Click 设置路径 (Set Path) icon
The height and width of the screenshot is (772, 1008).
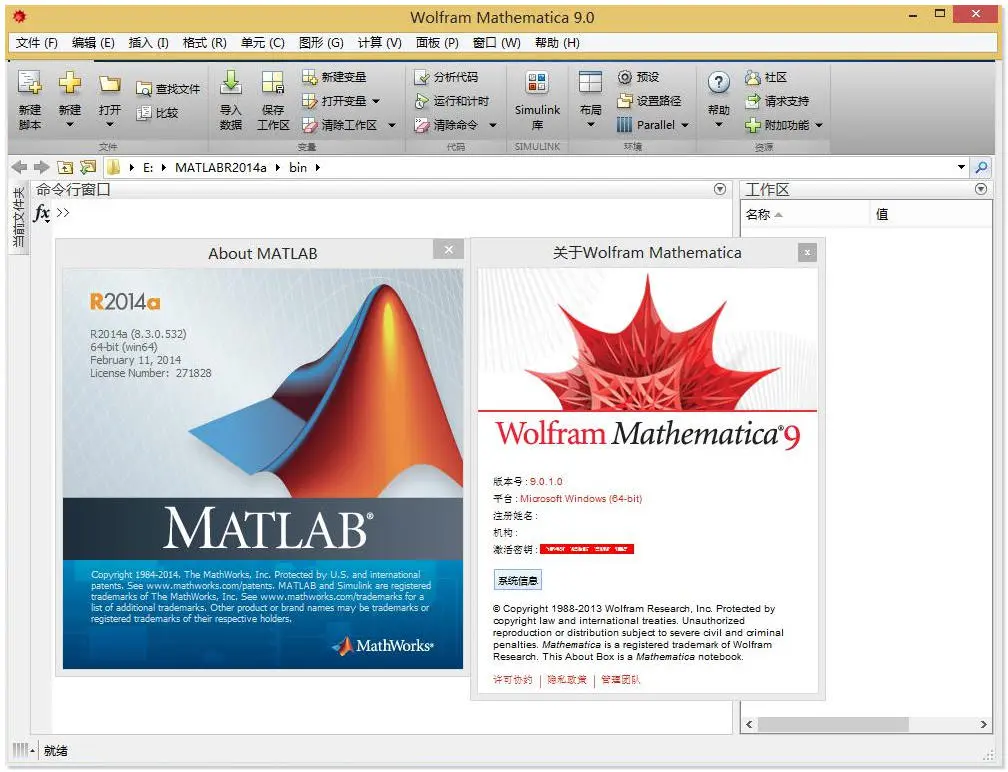(x=624, y=101)
